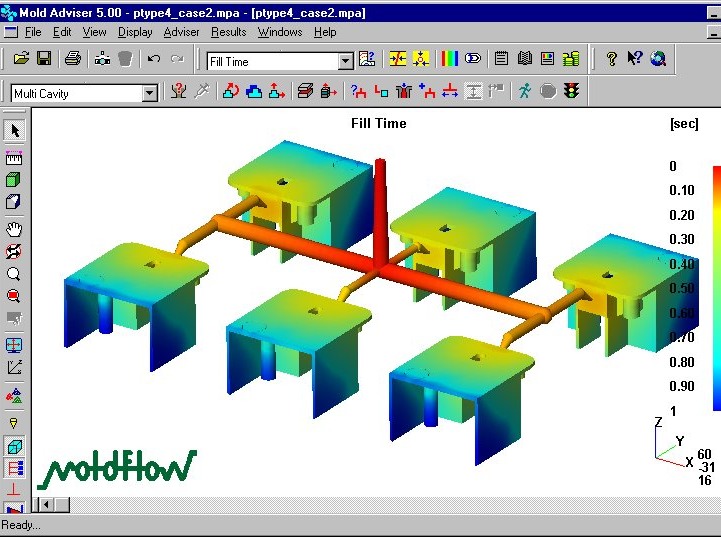Viewport: 721px width, 537px height.
Task: Click the running man analysis icon
Action: point(524,92)
